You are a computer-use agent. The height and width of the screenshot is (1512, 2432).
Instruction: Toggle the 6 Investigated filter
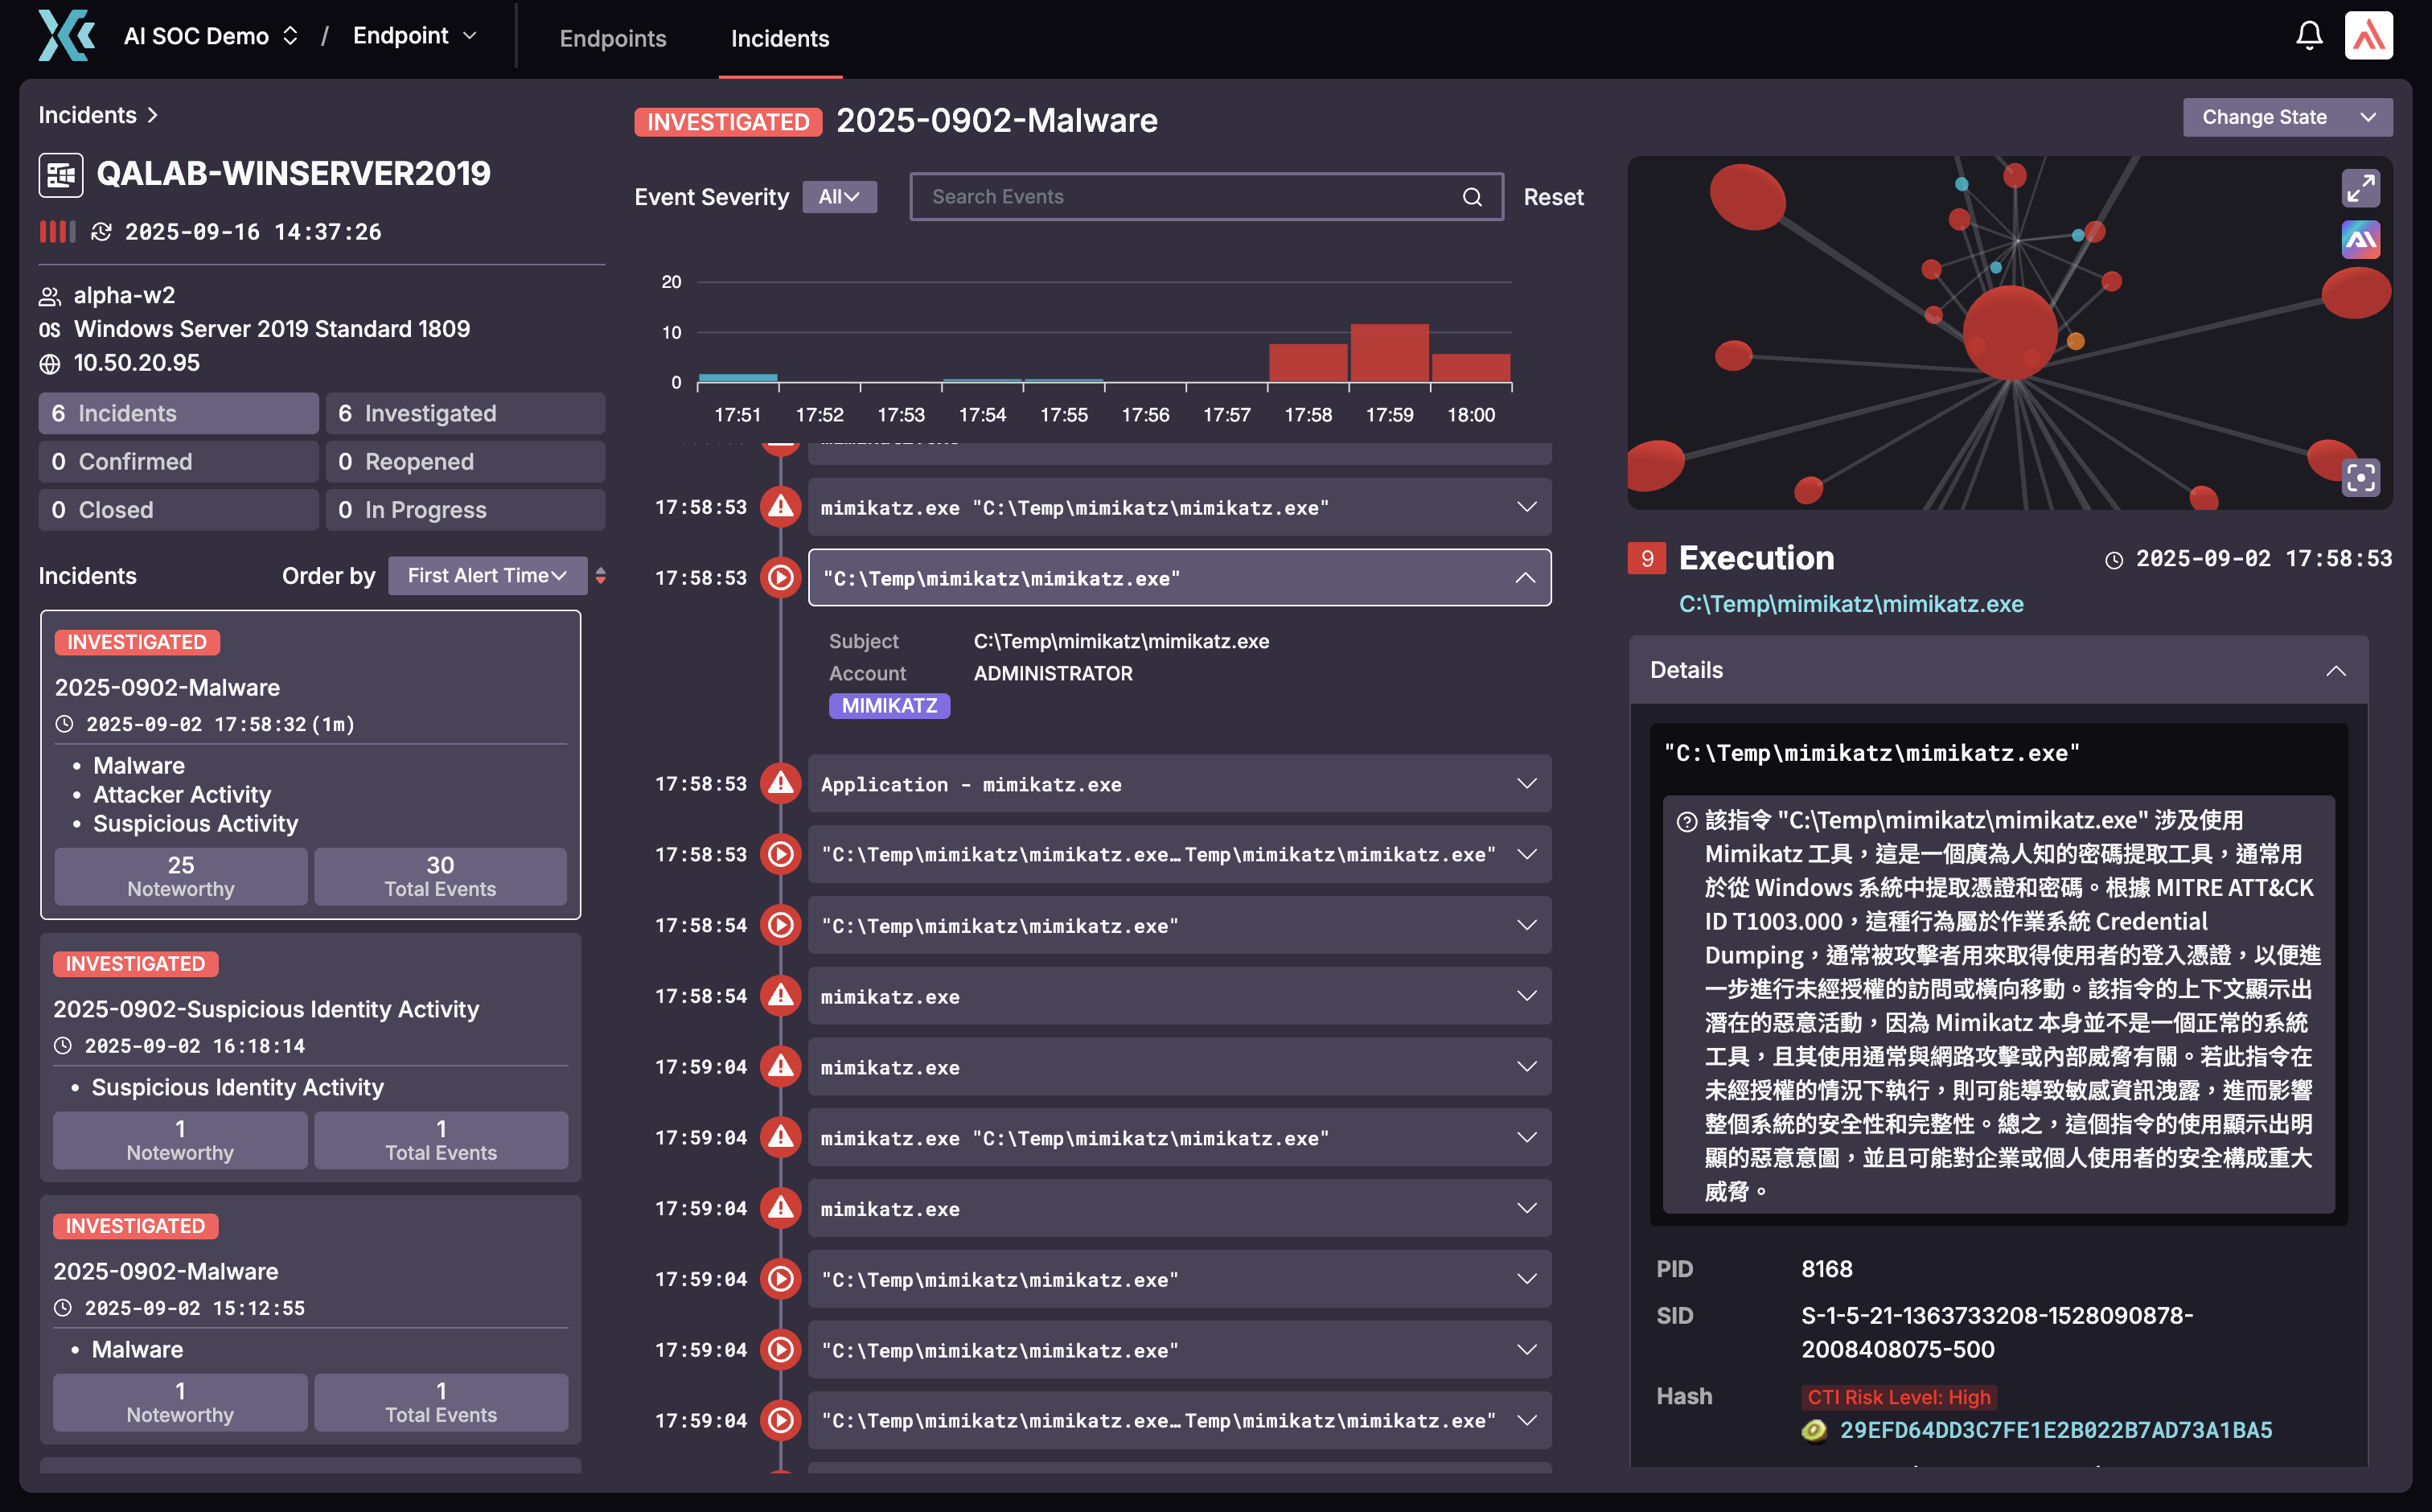[465, 413]
